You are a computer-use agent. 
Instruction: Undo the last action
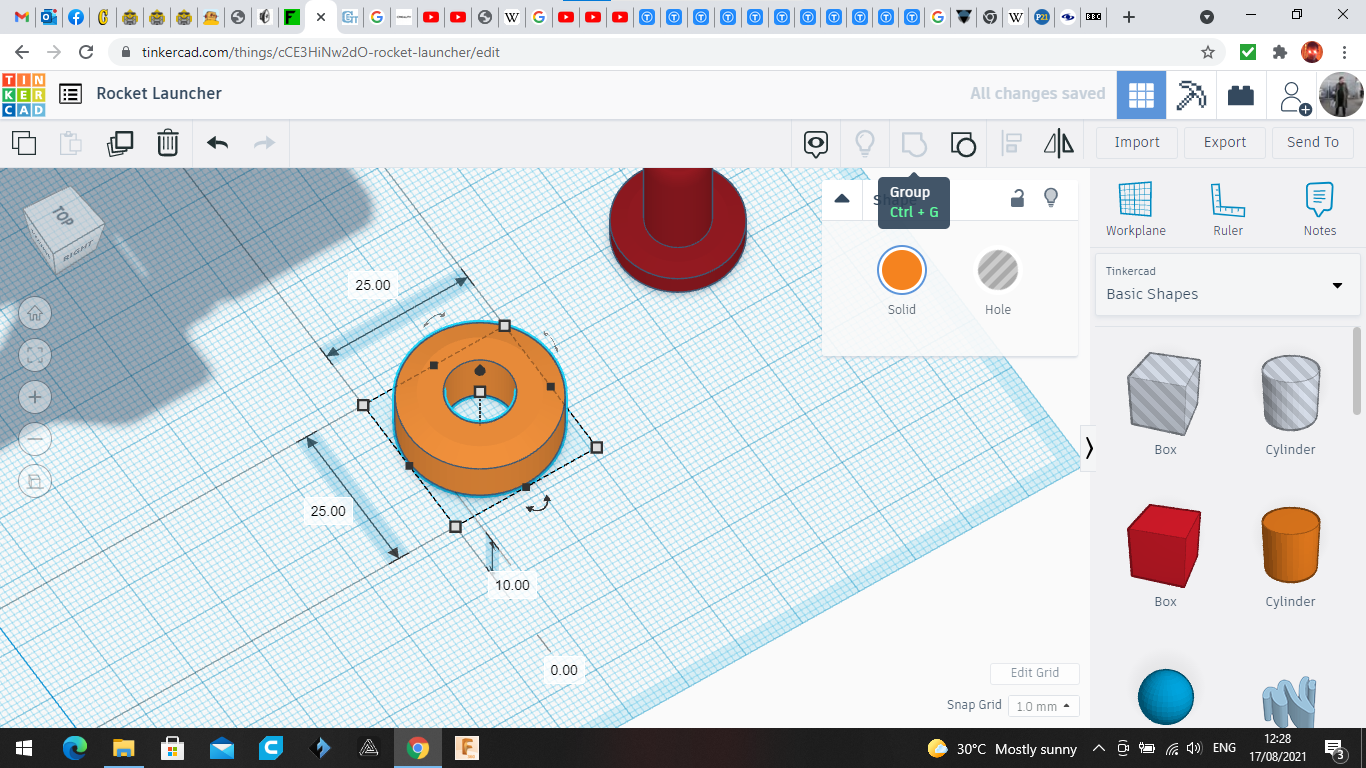pos(217,143)
